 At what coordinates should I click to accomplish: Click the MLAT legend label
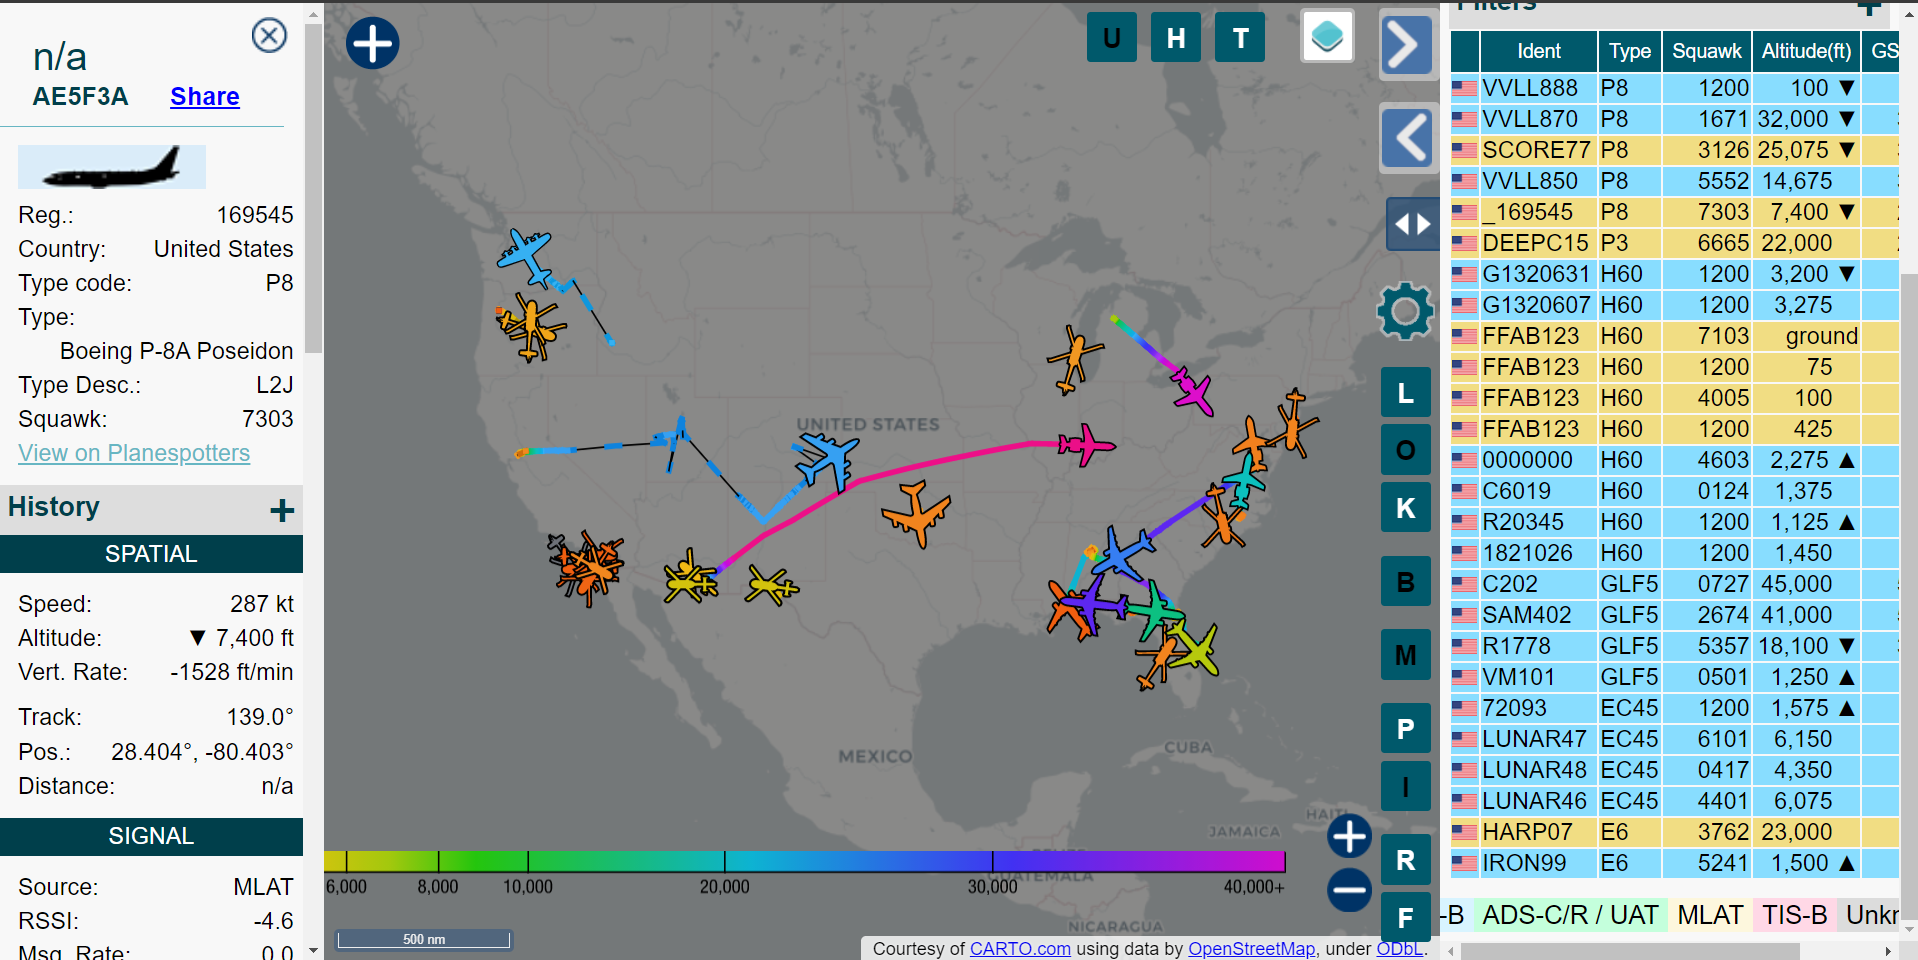(x=1710, y=916)
